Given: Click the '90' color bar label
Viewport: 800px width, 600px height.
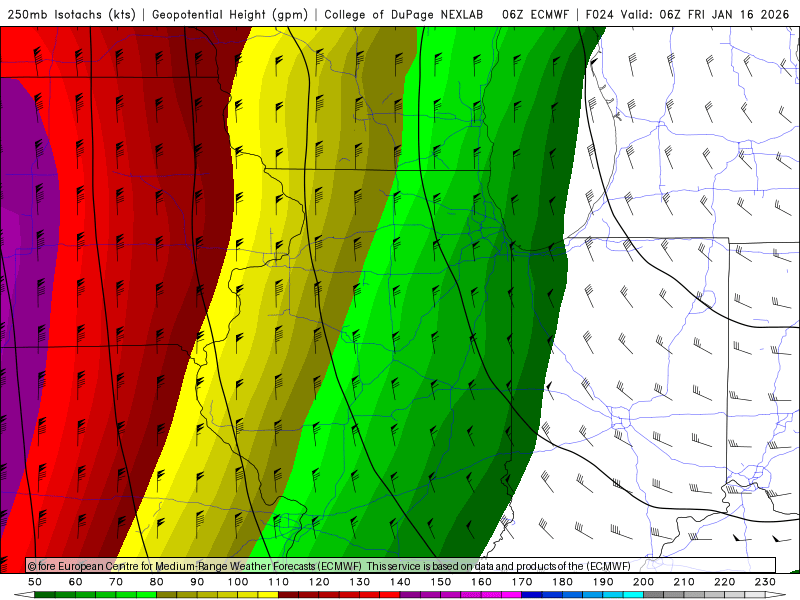Looking at the screenshot, I should [197, 582].
